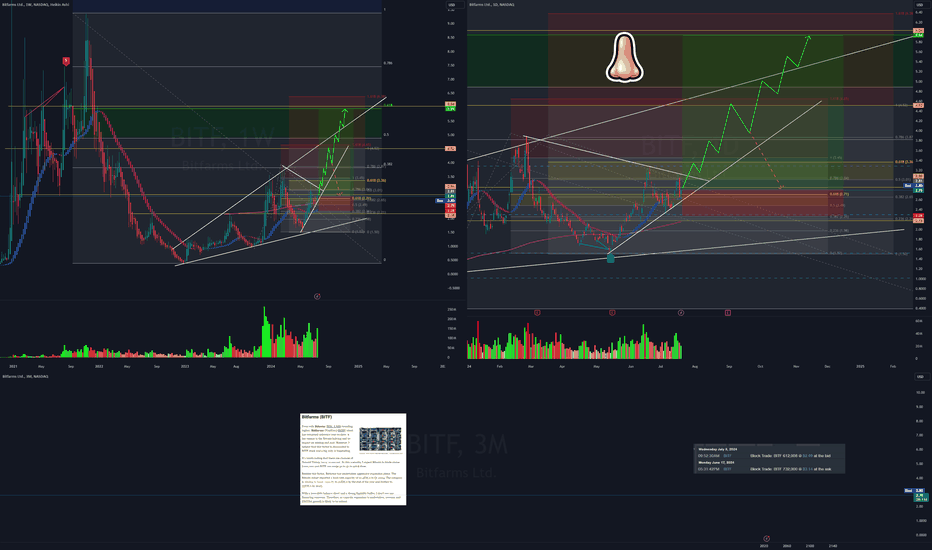Select teal arrow marker at 5D chart low
The image size is (932, 550).
[610, 257]
